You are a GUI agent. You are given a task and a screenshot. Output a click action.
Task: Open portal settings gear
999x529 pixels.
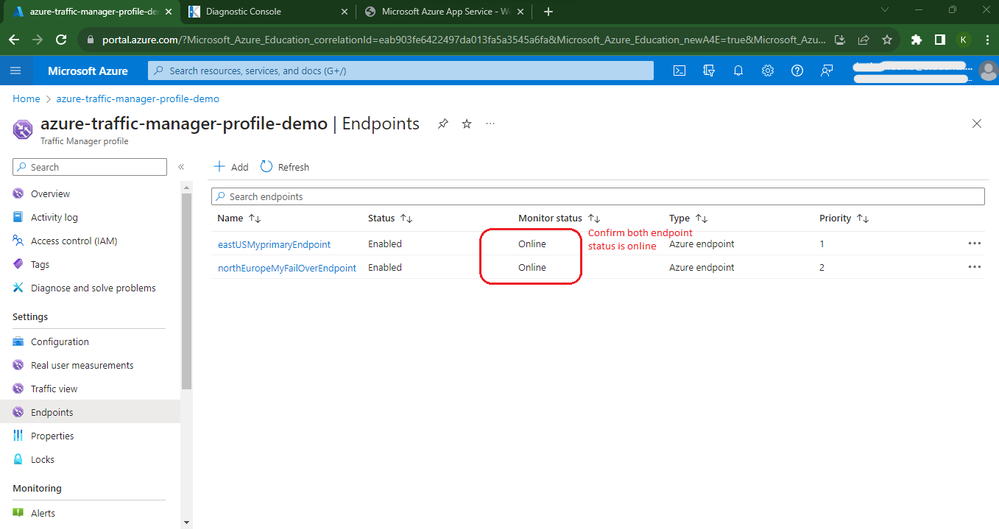[x=768, y=71]
